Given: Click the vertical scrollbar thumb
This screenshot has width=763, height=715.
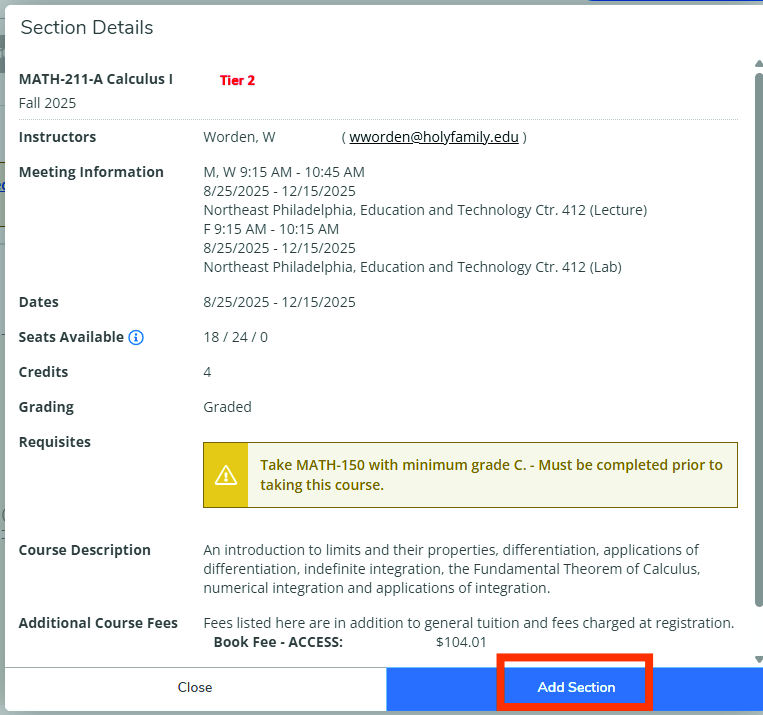Looking at the screenshot, I should [x=759, y=339].
